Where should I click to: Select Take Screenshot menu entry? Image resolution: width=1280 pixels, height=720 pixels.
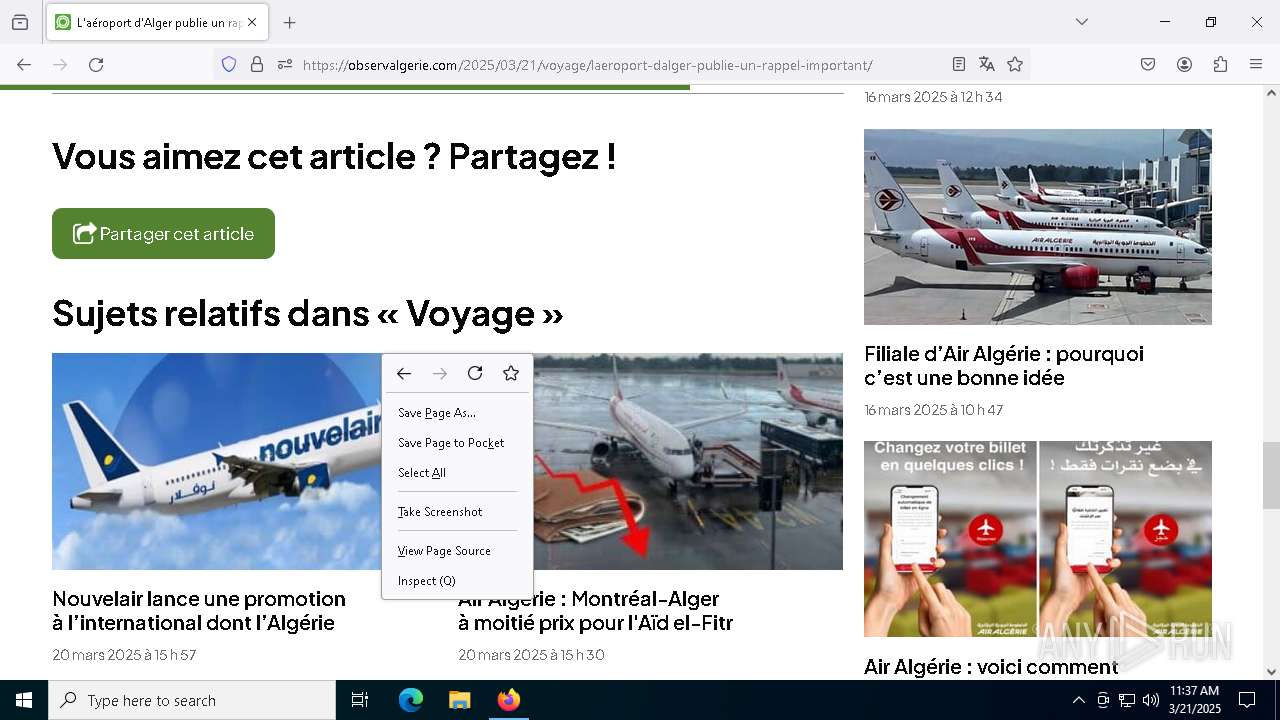tap(457, 512)
